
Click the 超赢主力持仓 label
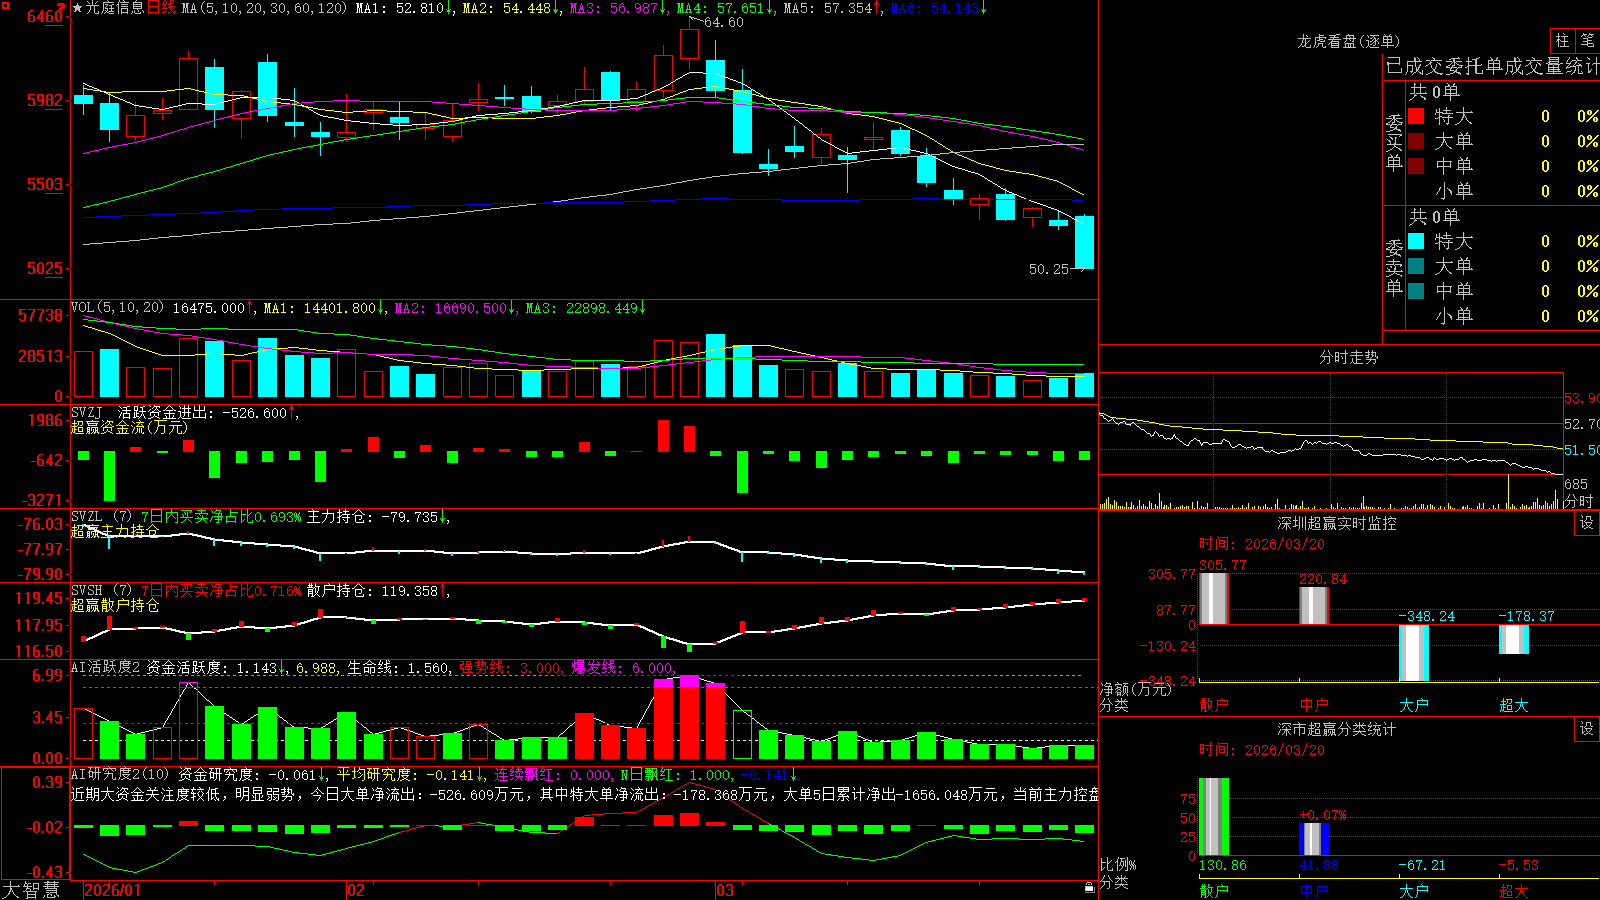point(115,531)
